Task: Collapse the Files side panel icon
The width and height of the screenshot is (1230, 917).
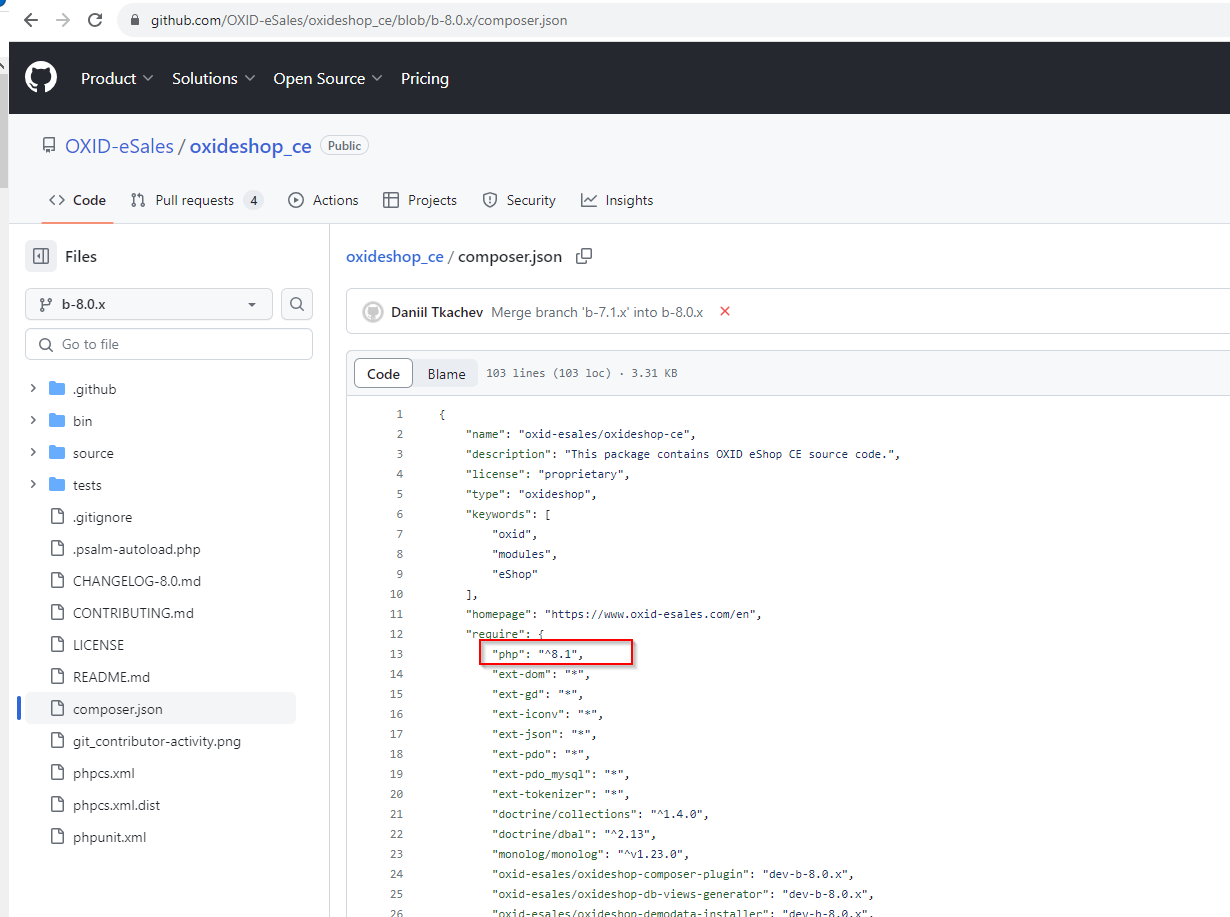Action: point(41,257)
